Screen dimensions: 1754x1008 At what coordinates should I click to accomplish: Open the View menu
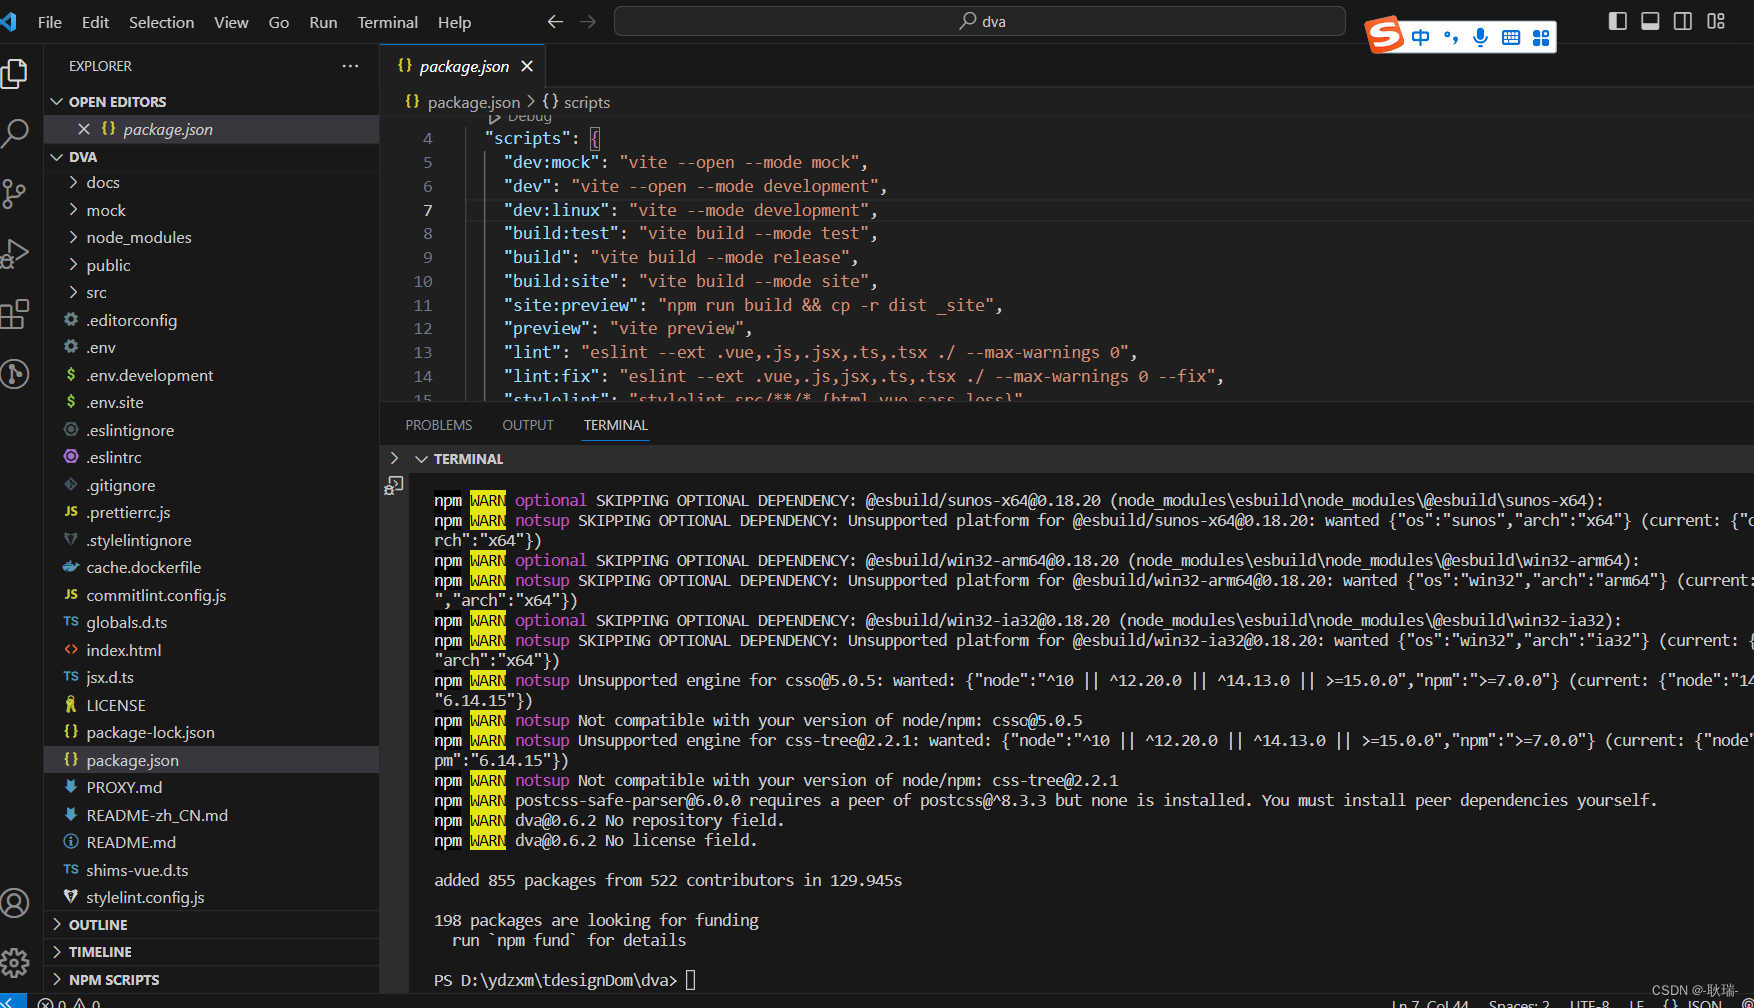[231, 22]
